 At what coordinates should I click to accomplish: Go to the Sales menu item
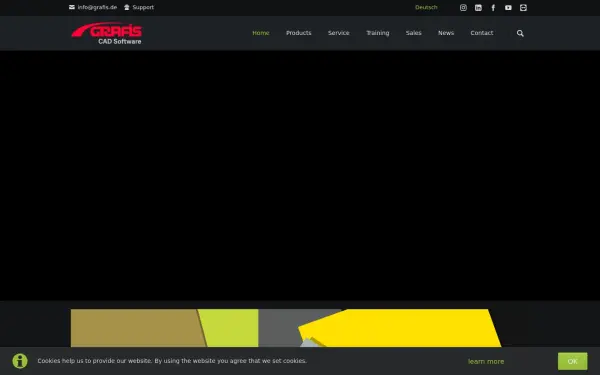point(414,33)
